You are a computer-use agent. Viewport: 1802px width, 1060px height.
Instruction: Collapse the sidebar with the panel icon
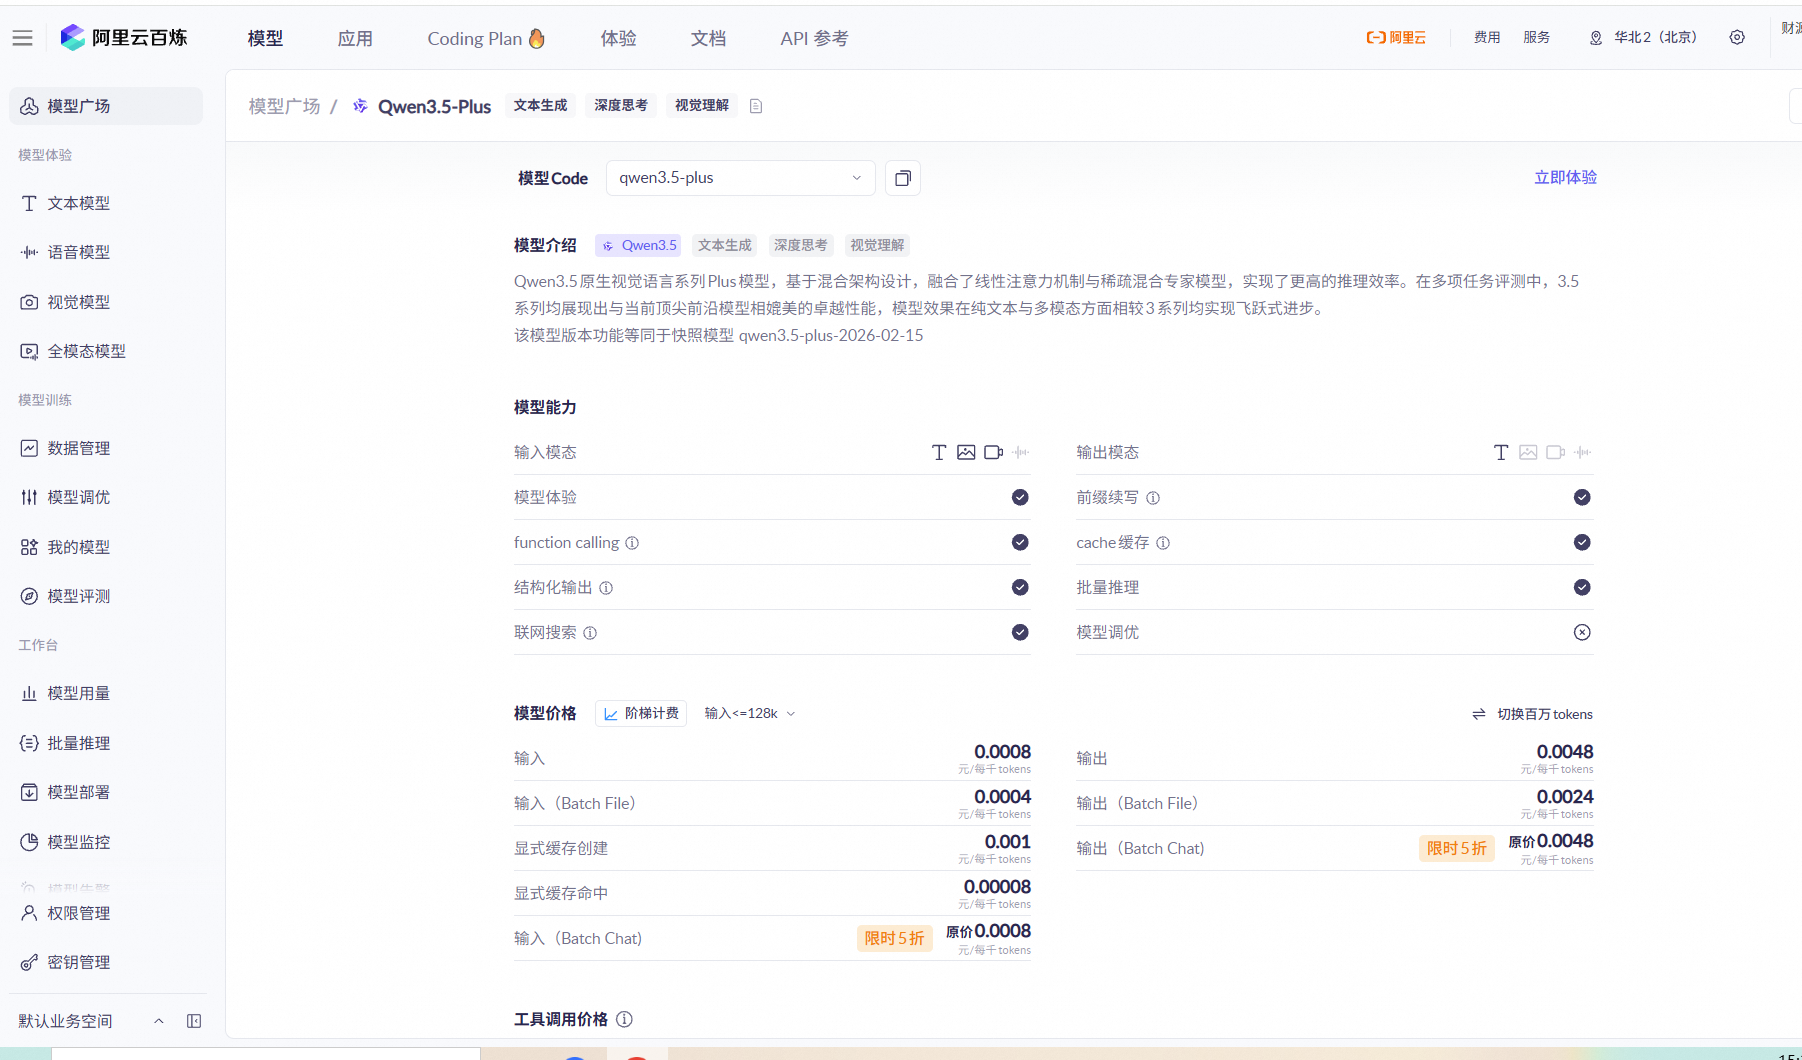[x=194, y=1021]
